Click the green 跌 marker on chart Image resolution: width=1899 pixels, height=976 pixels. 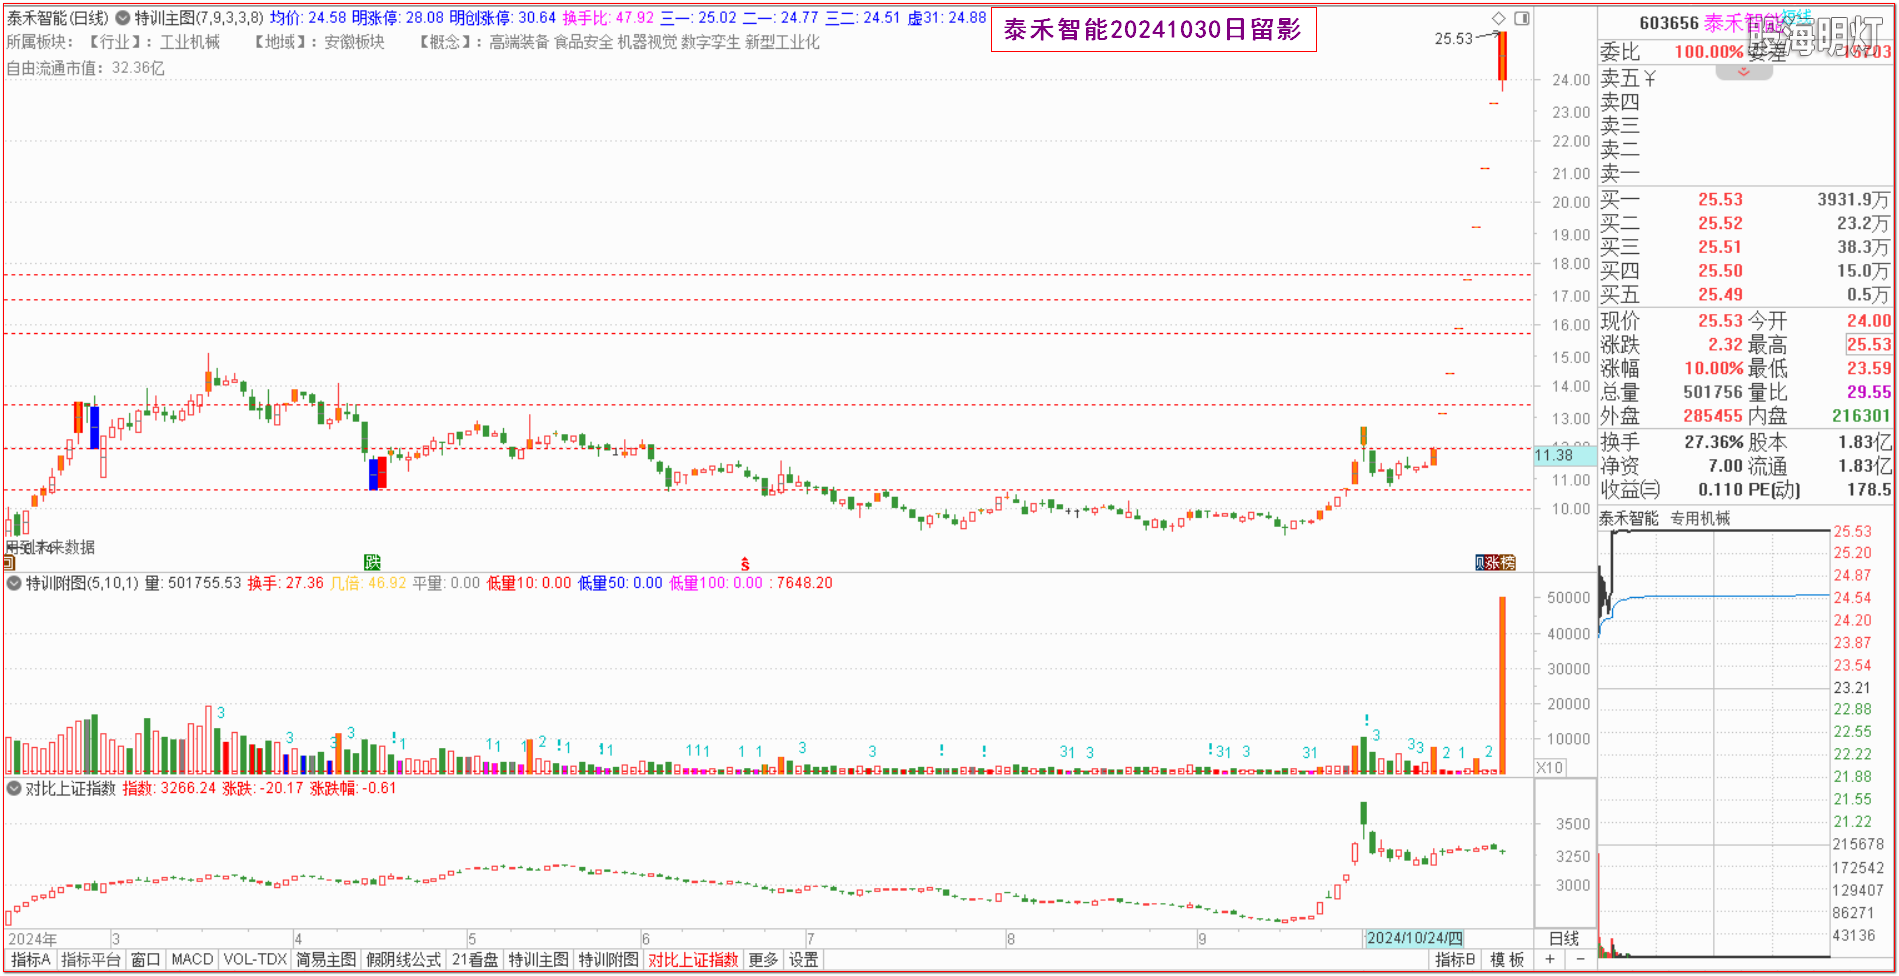tap(372, 562)
